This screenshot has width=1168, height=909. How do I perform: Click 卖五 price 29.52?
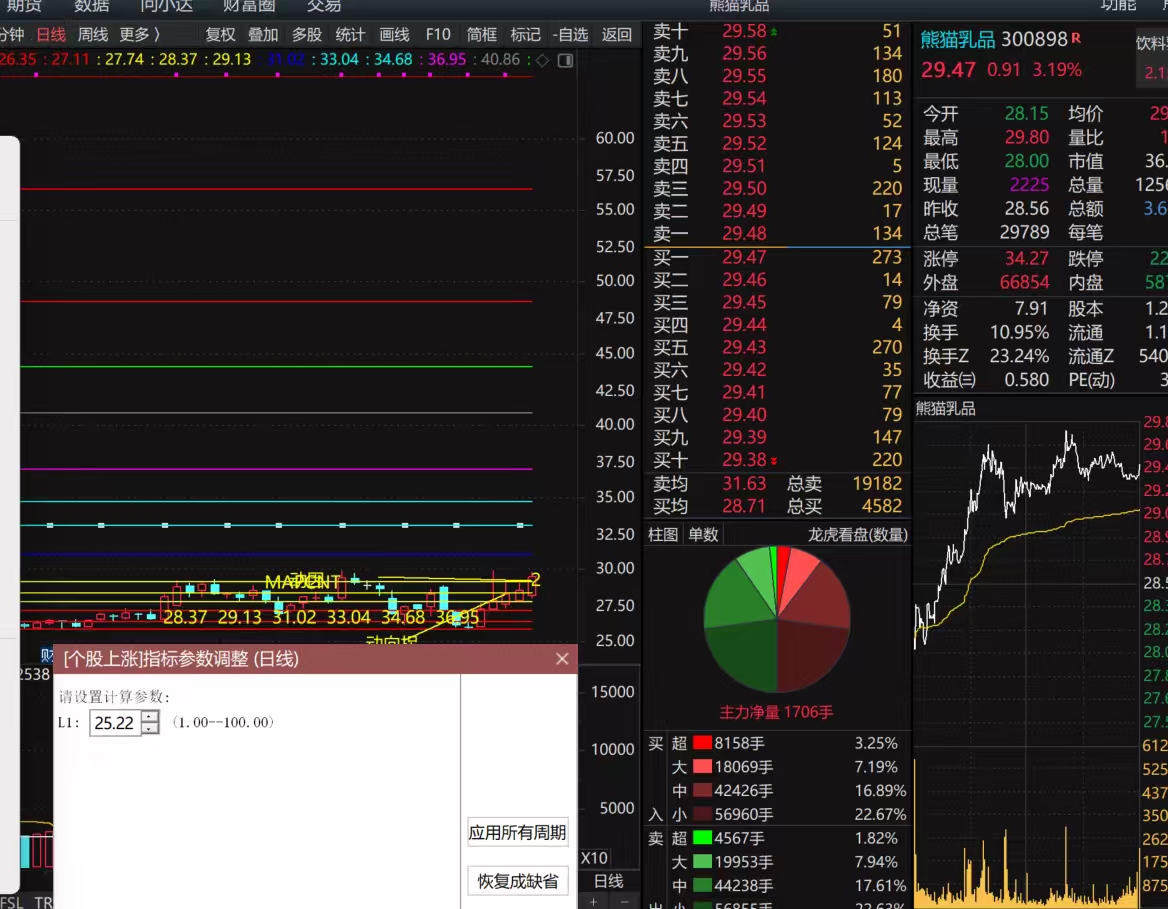coord(744,143)
